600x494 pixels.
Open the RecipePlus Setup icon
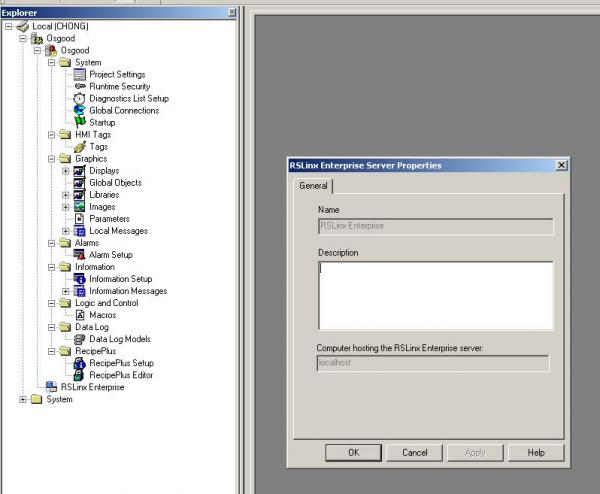pos(80,363)
